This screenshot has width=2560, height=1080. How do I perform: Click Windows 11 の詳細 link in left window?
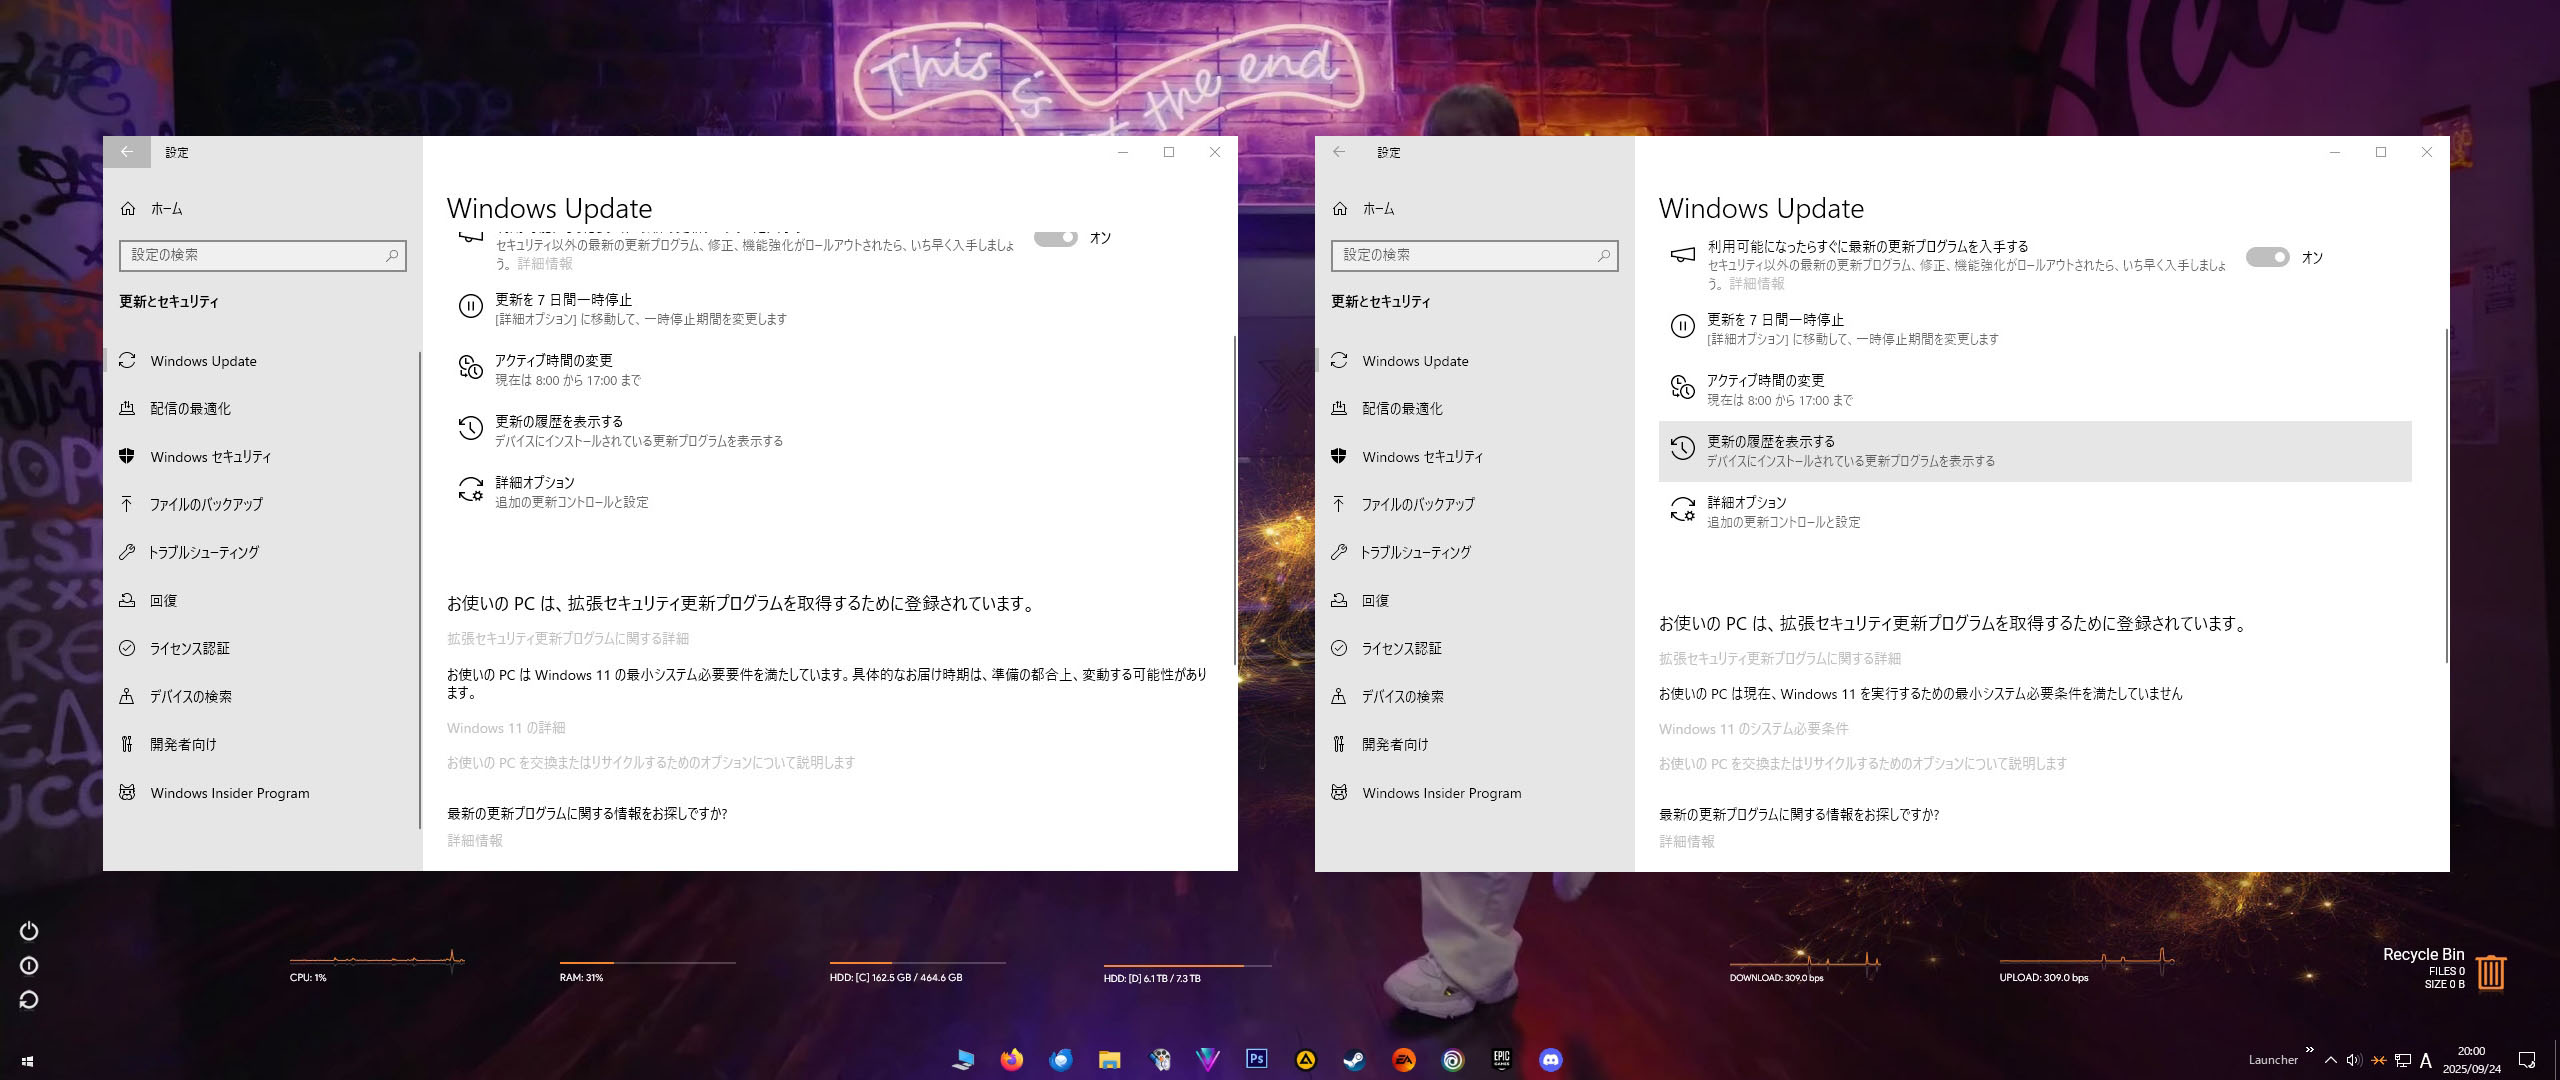tap(506, 728)
